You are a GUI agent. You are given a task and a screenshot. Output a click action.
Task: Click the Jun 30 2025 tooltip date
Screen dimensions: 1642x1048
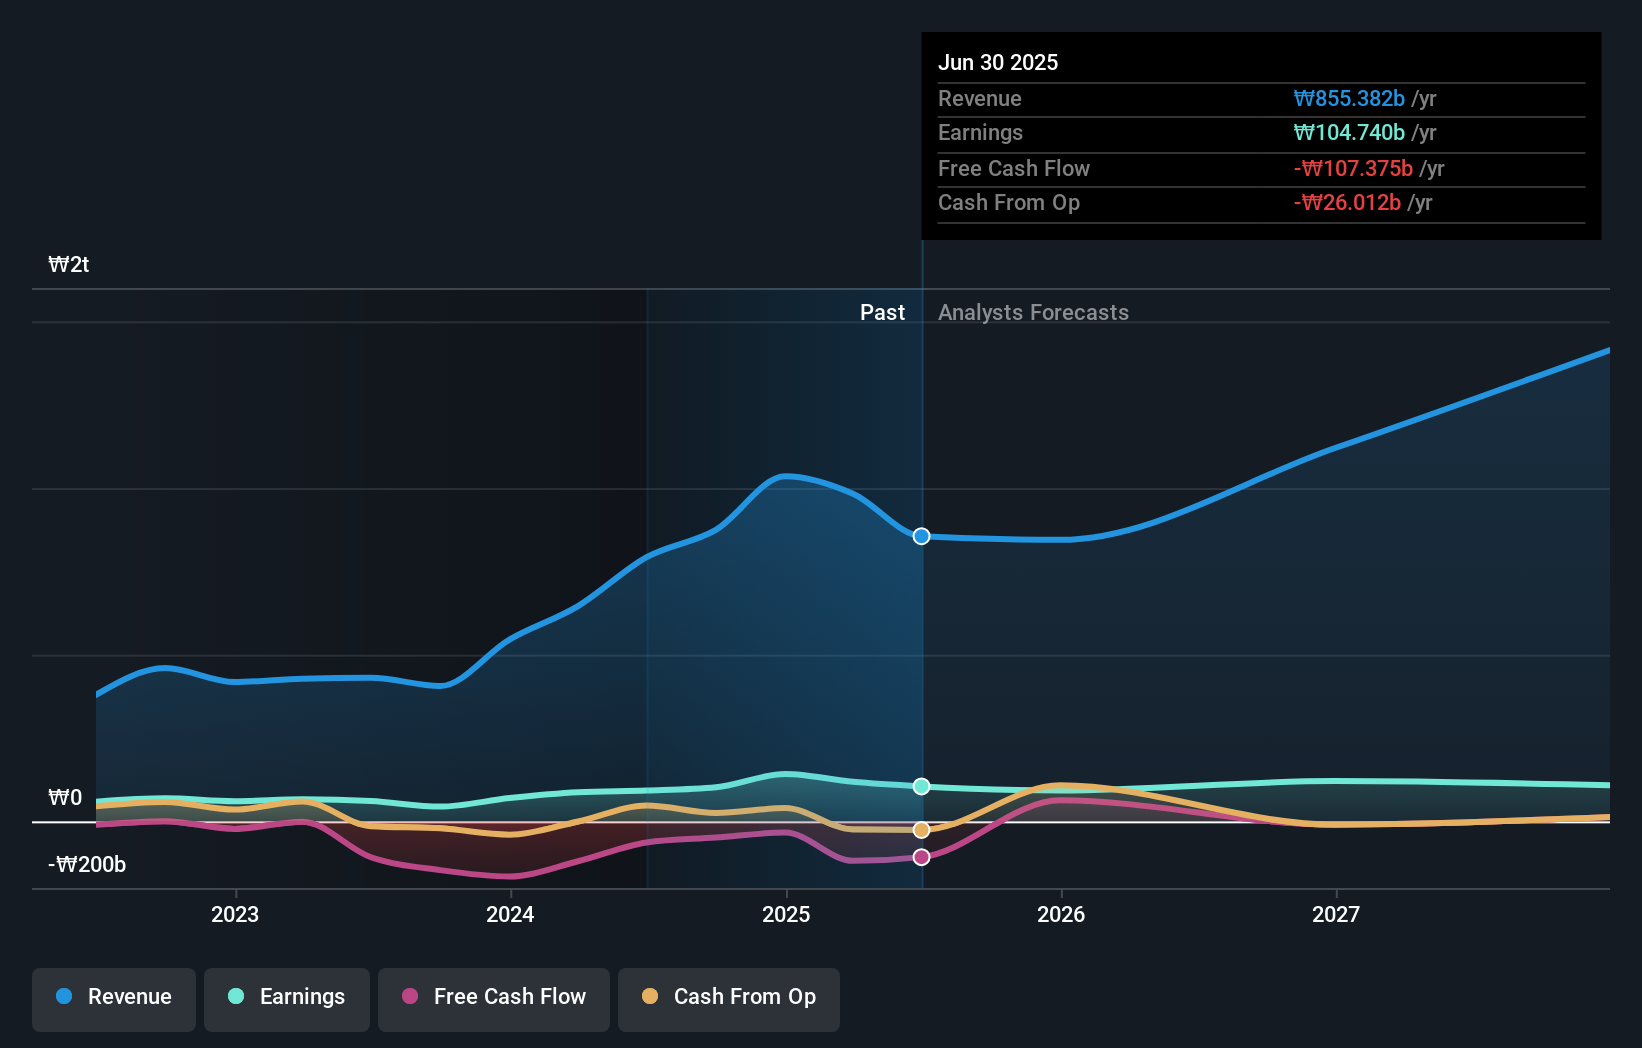(x=998, y=62)
